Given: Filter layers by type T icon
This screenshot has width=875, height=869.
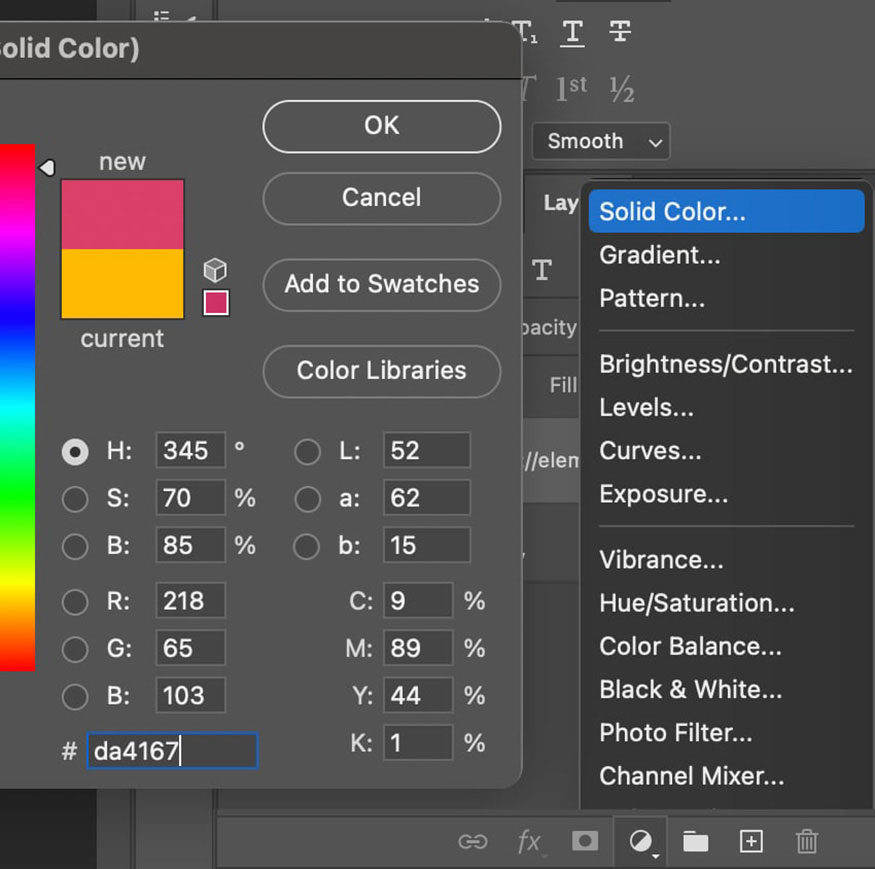Looking at the screenshot, I should click(x=542, y=270).
